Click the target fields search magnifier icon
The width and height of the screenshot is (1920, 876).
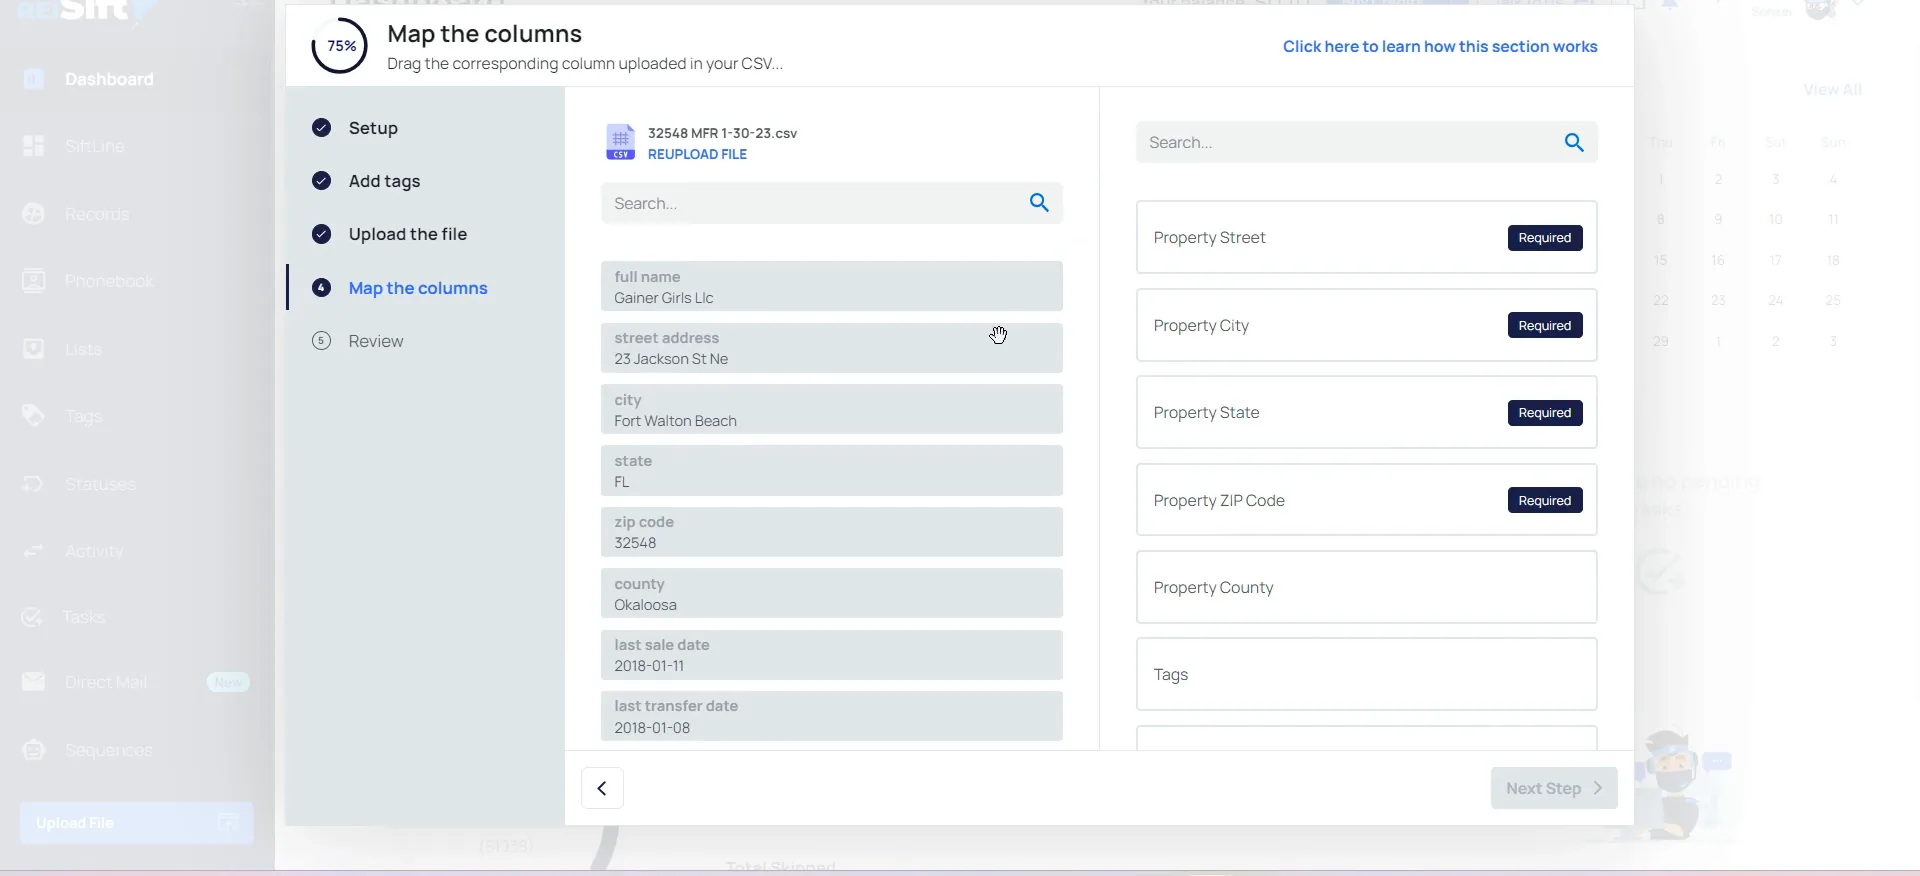point(1574,143)
